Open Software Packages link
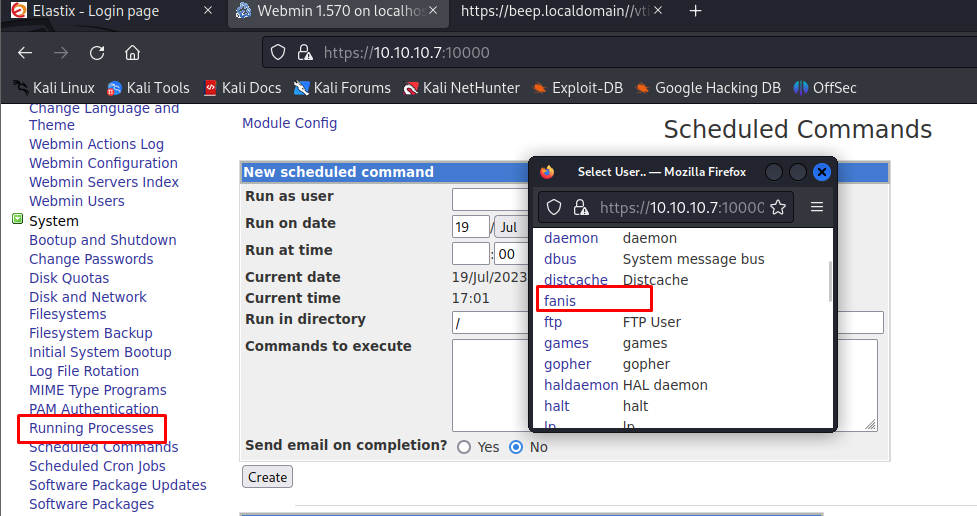The image size is (977, 516). 92,504
